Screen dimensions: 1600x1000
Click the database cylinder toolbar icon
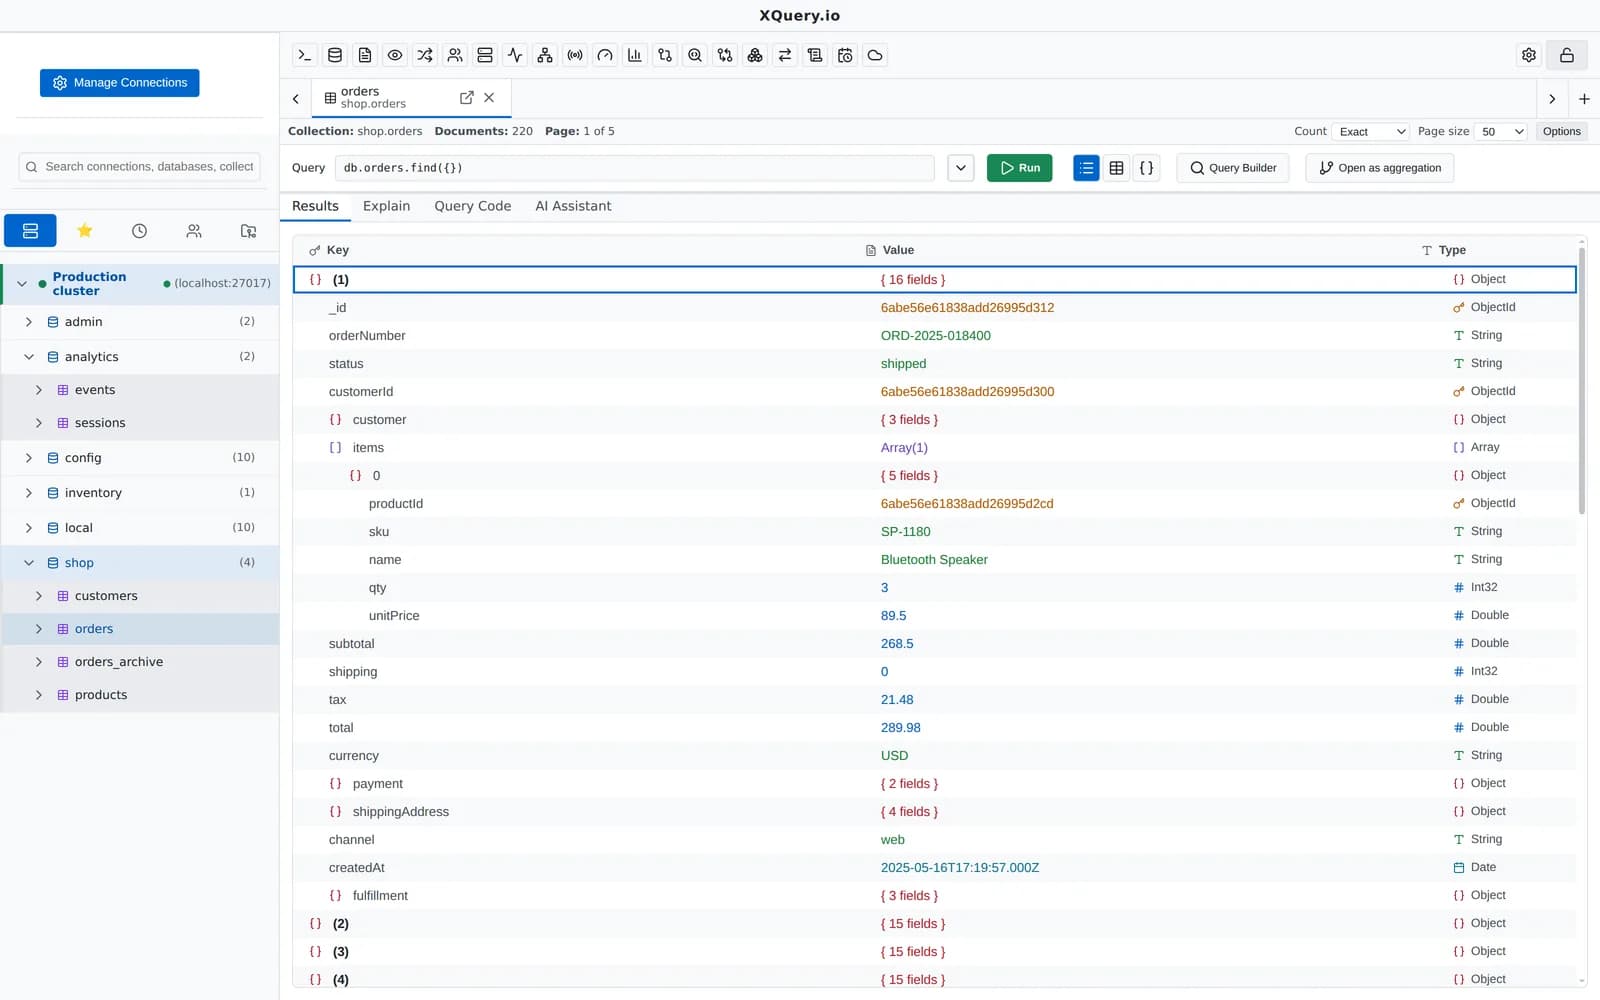coord(335,55)
